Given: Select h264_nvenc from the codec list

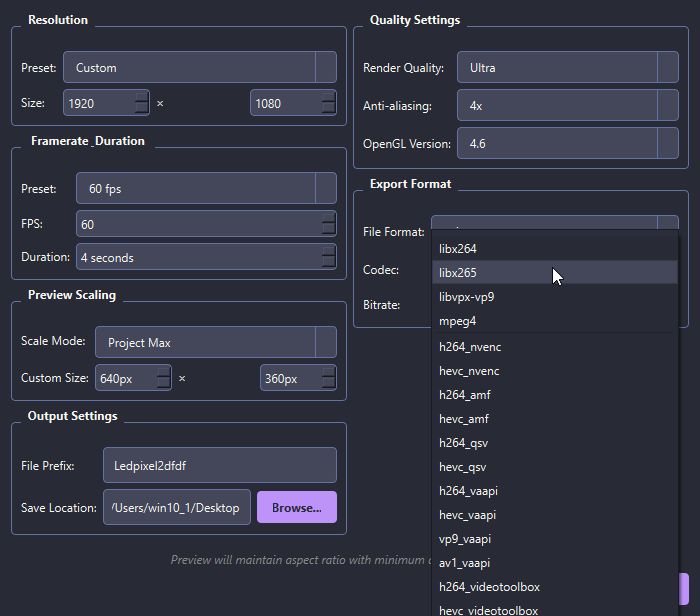Looking at the screenshot, I should tap(555, 347).
